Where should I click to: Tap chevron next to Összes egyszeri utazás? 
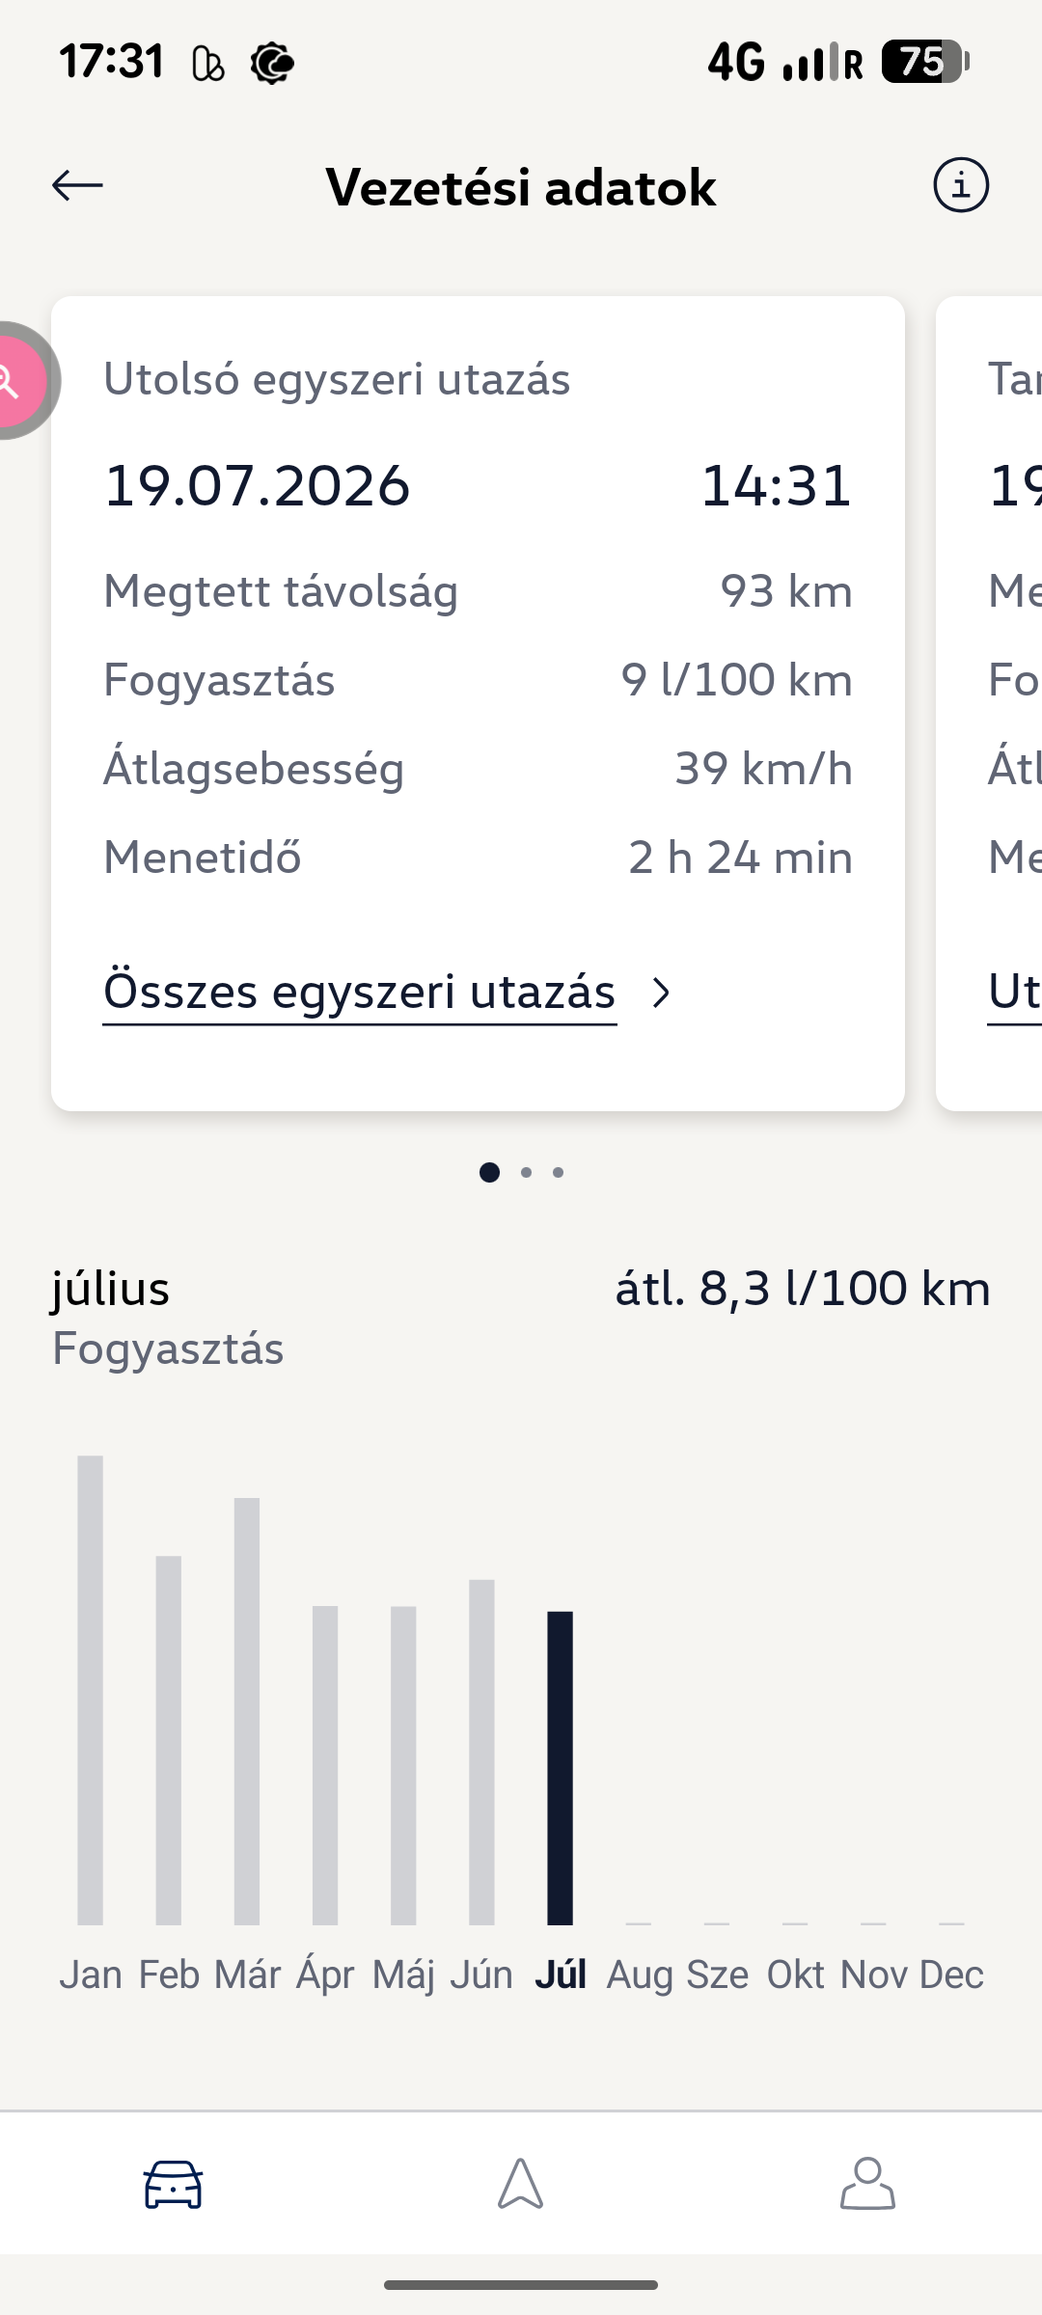pos(660,993)
